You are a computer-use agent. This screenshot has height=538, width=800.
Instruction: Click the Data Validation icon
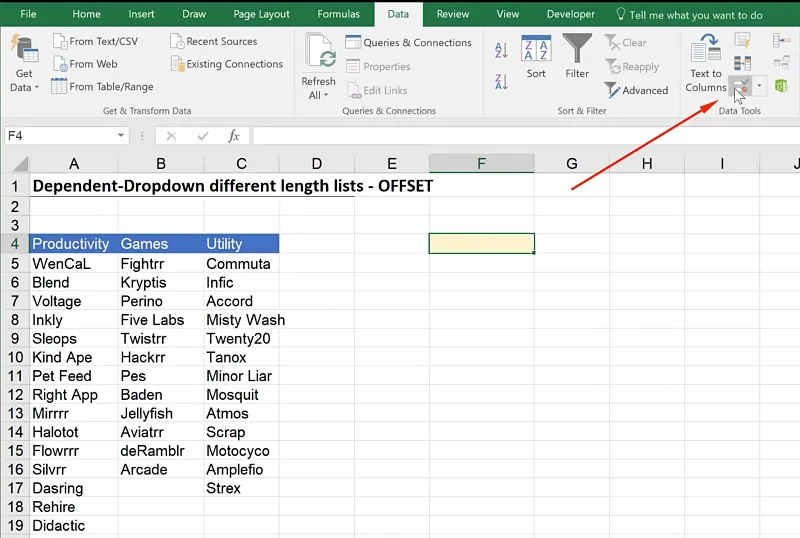739,88
